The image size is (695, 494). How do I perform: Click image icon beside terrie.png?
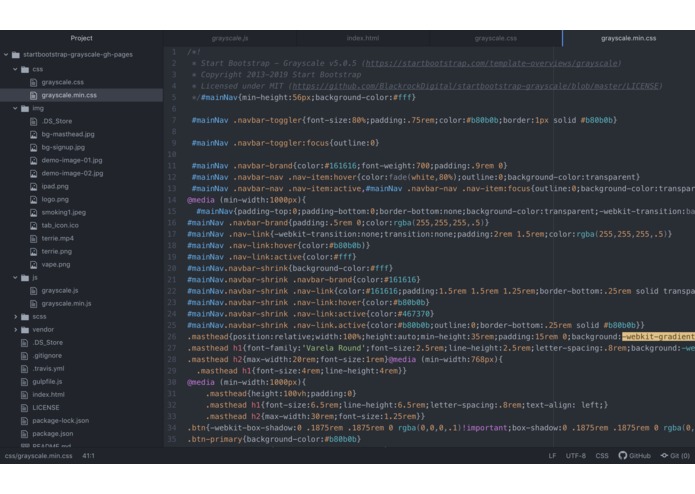point(33,251)
